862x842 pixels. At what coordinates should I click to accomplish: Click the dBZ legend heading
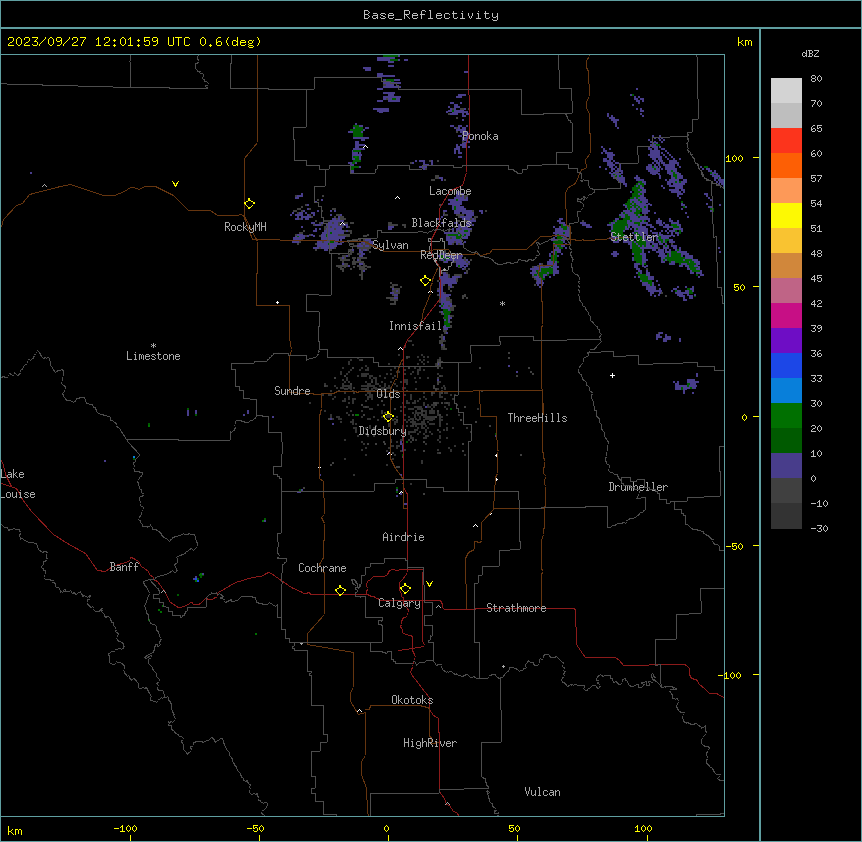point(810,53)
